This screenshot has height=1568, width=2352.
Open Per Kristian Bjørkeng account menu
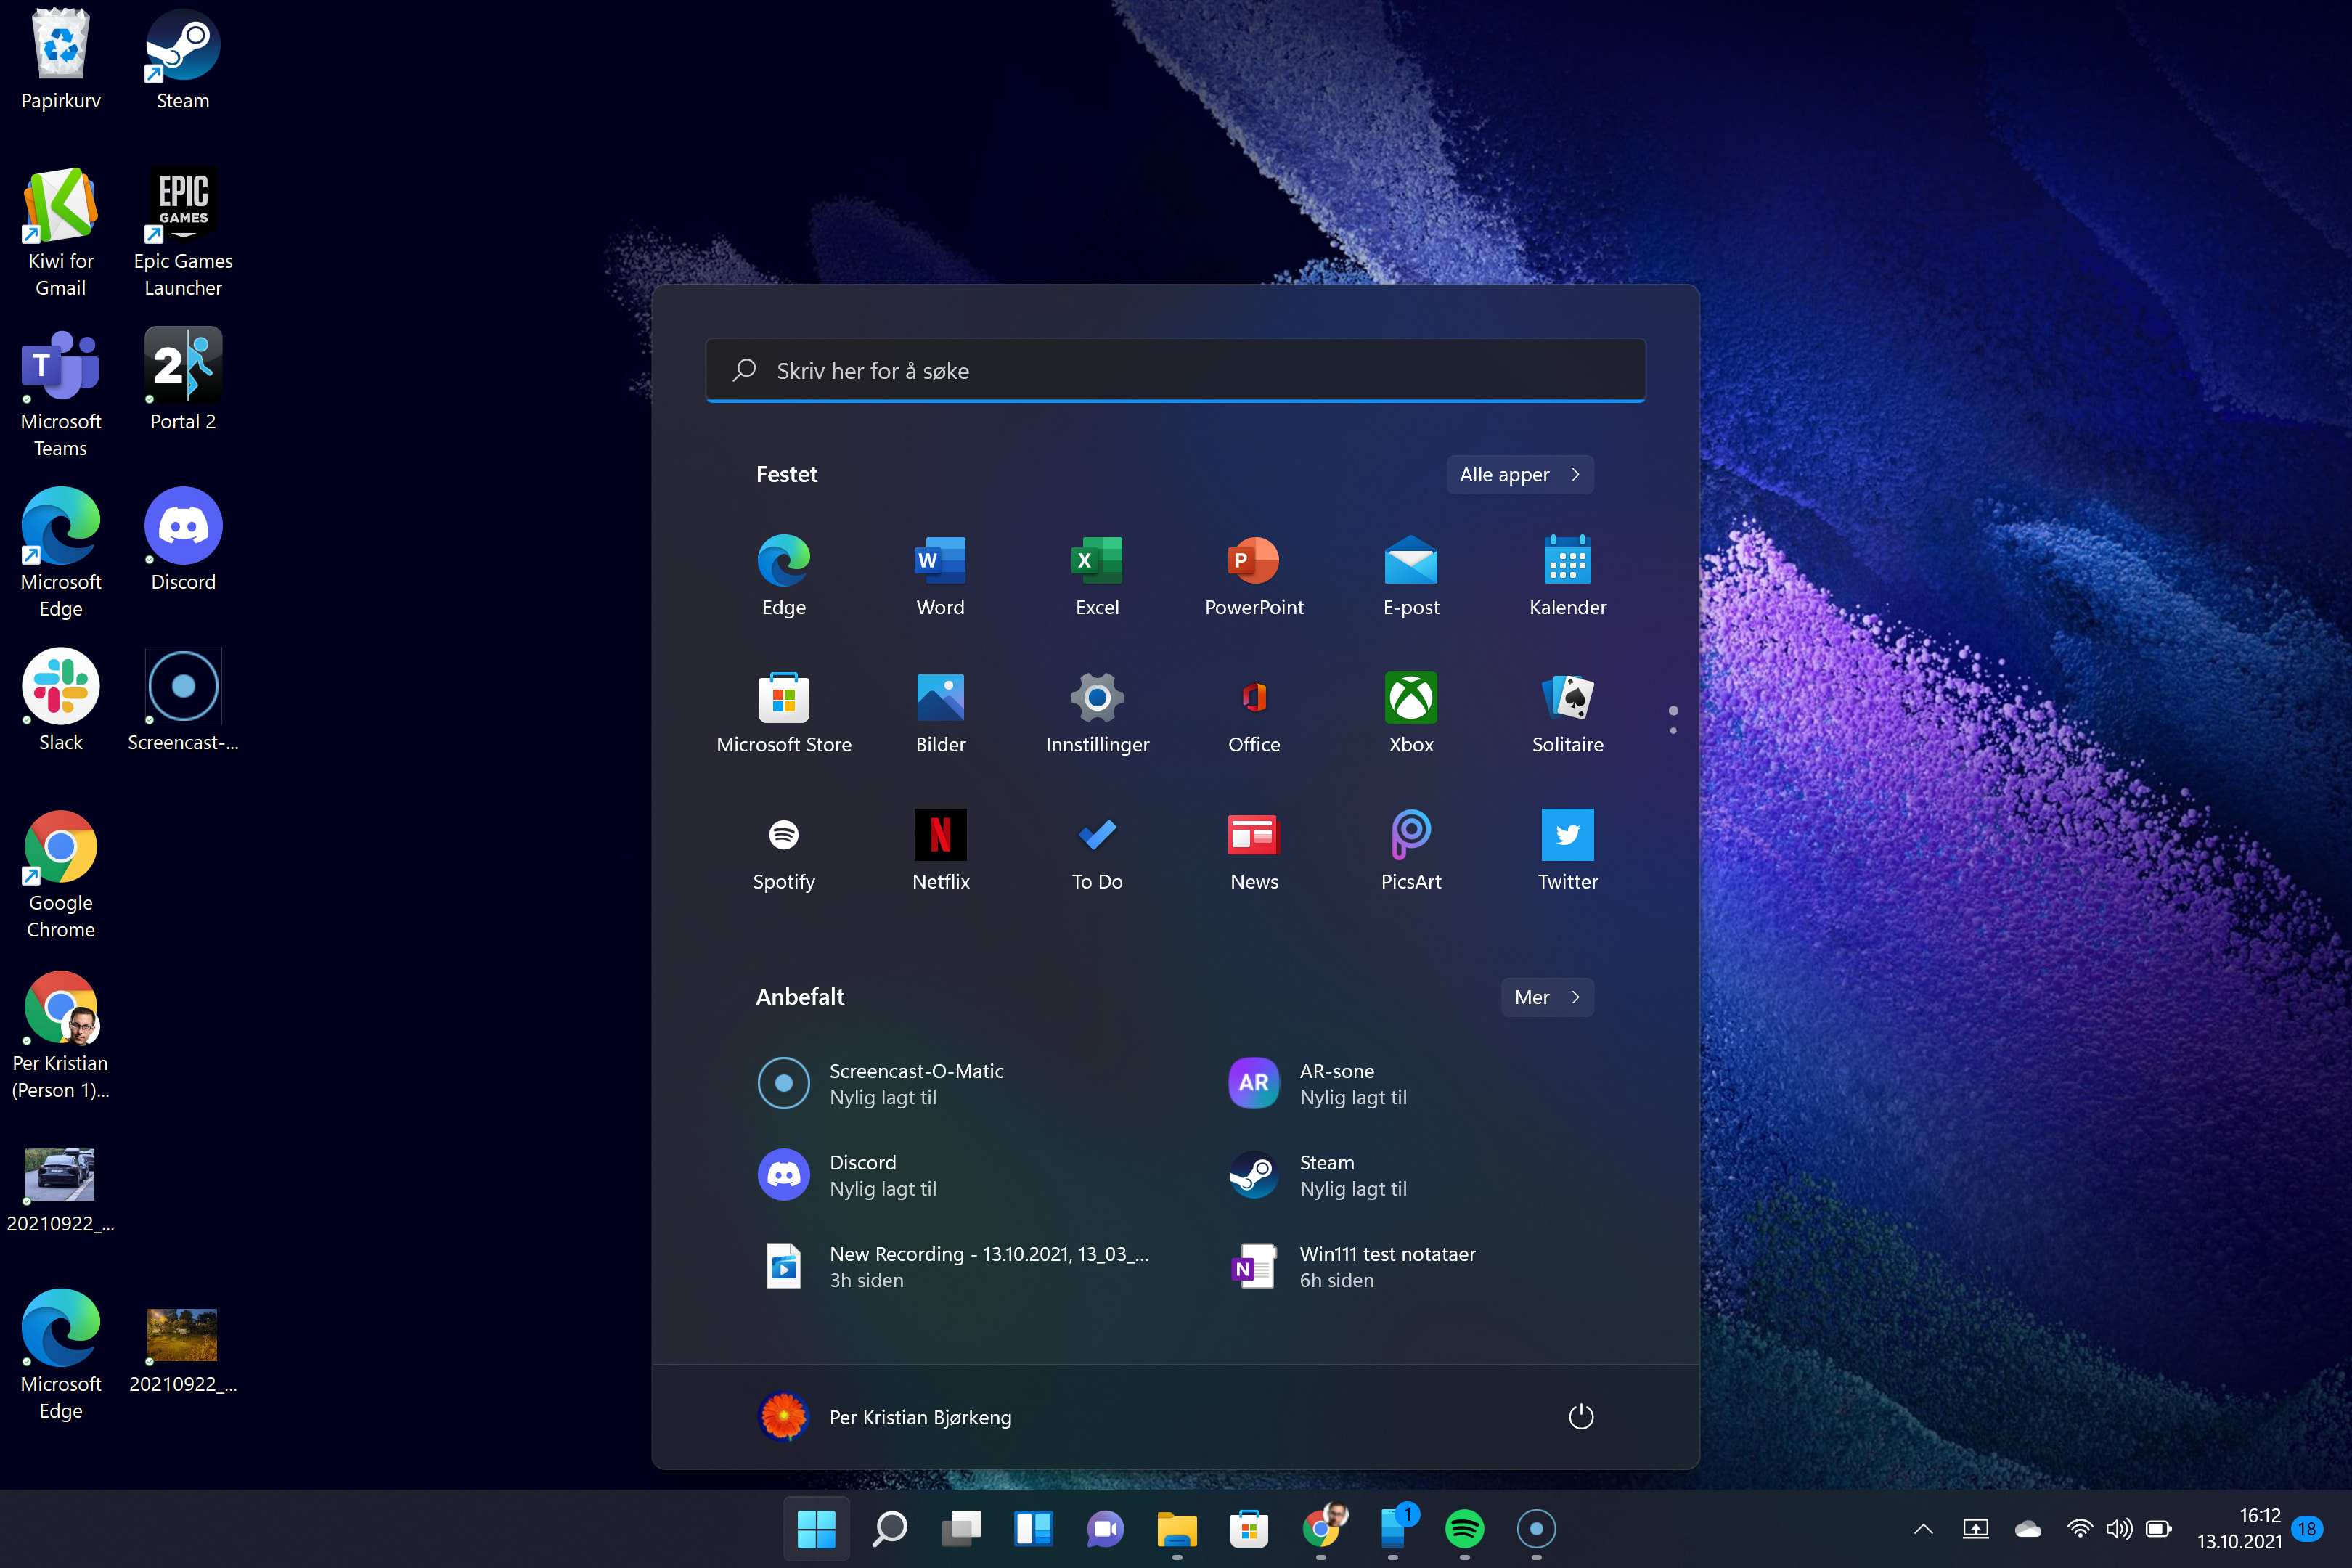point(886,1416)
